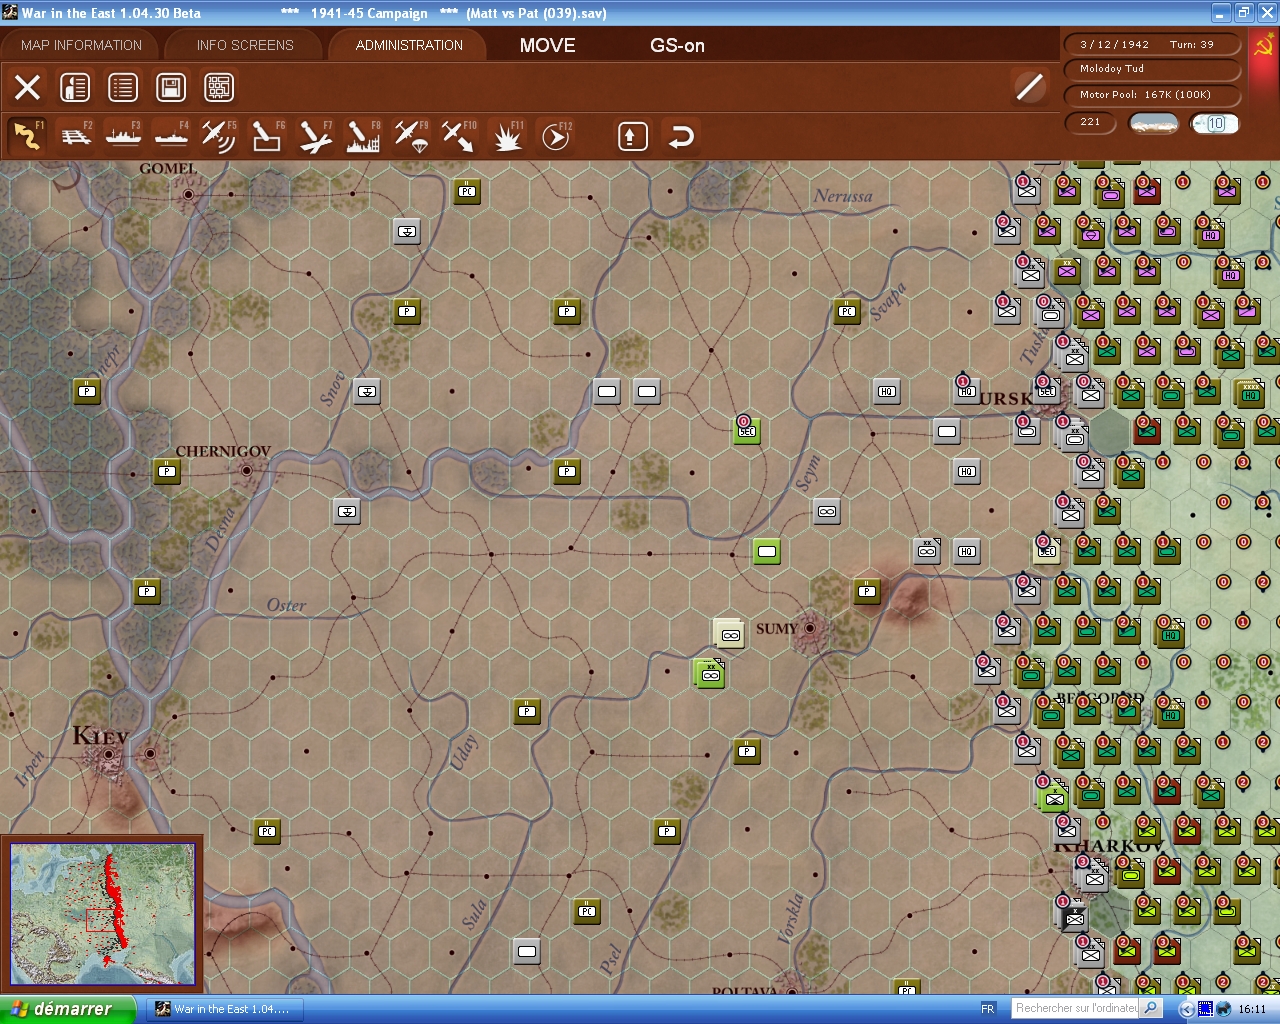Click the diagonal slash icon
Image resolution: width=1280 pixels, height=1024 pixels.
point(1029,87)
